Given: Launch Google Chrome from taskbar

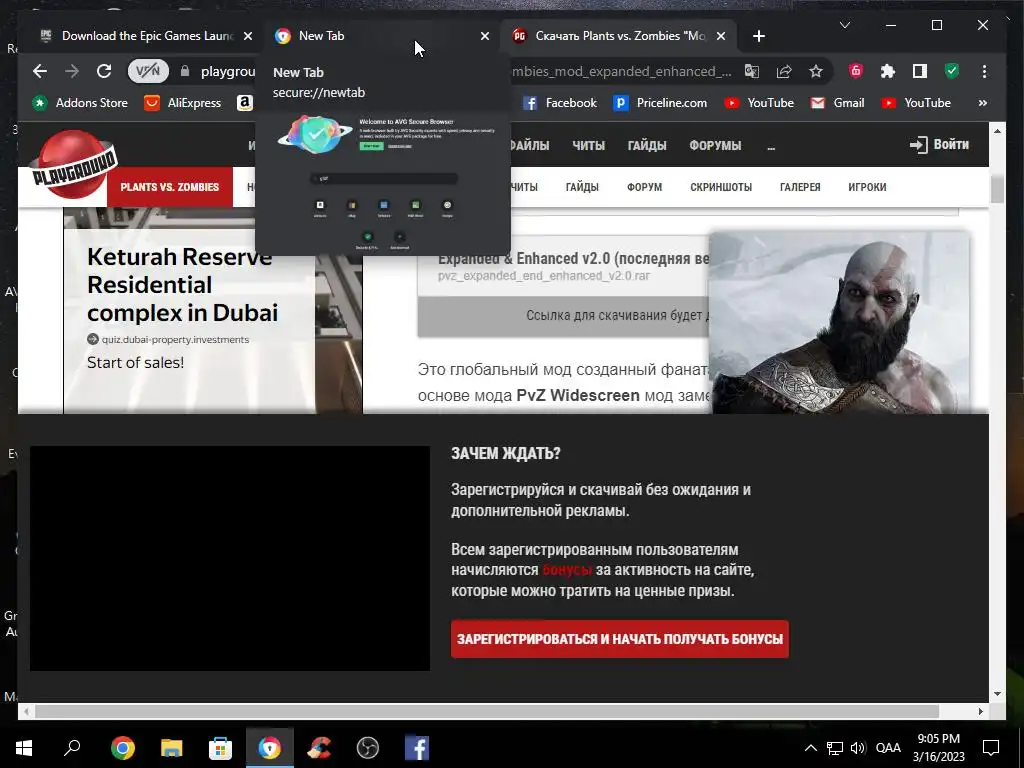Looking at the screenshot, I should coord(122,748).
